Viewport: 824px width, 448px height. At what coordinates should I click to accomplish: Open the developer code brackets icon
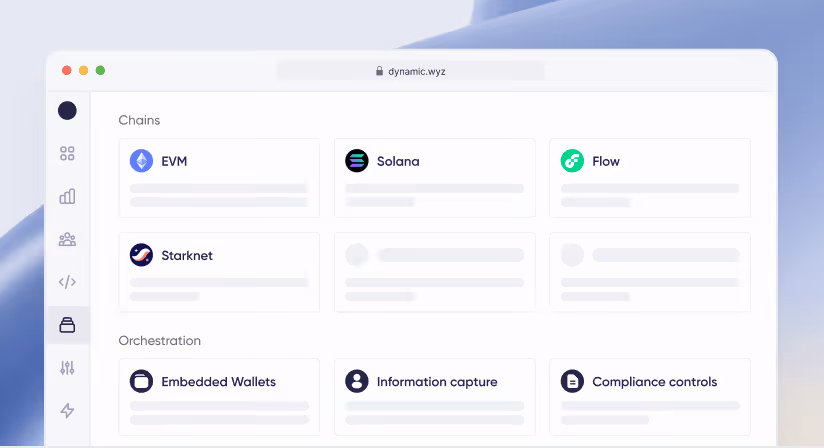click(67, 282)
